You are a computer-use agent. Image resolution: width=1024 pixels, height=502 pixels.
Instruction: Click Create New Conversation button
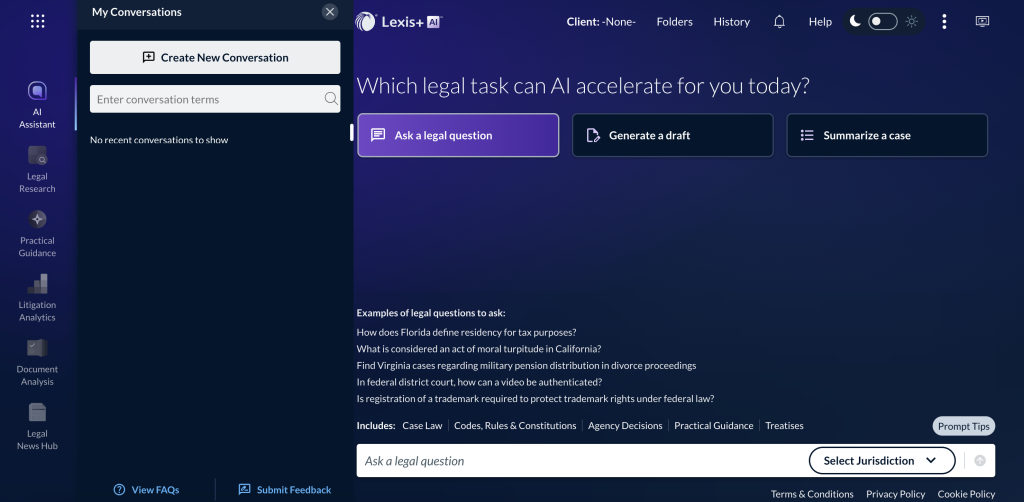click(x=215, y=58)
